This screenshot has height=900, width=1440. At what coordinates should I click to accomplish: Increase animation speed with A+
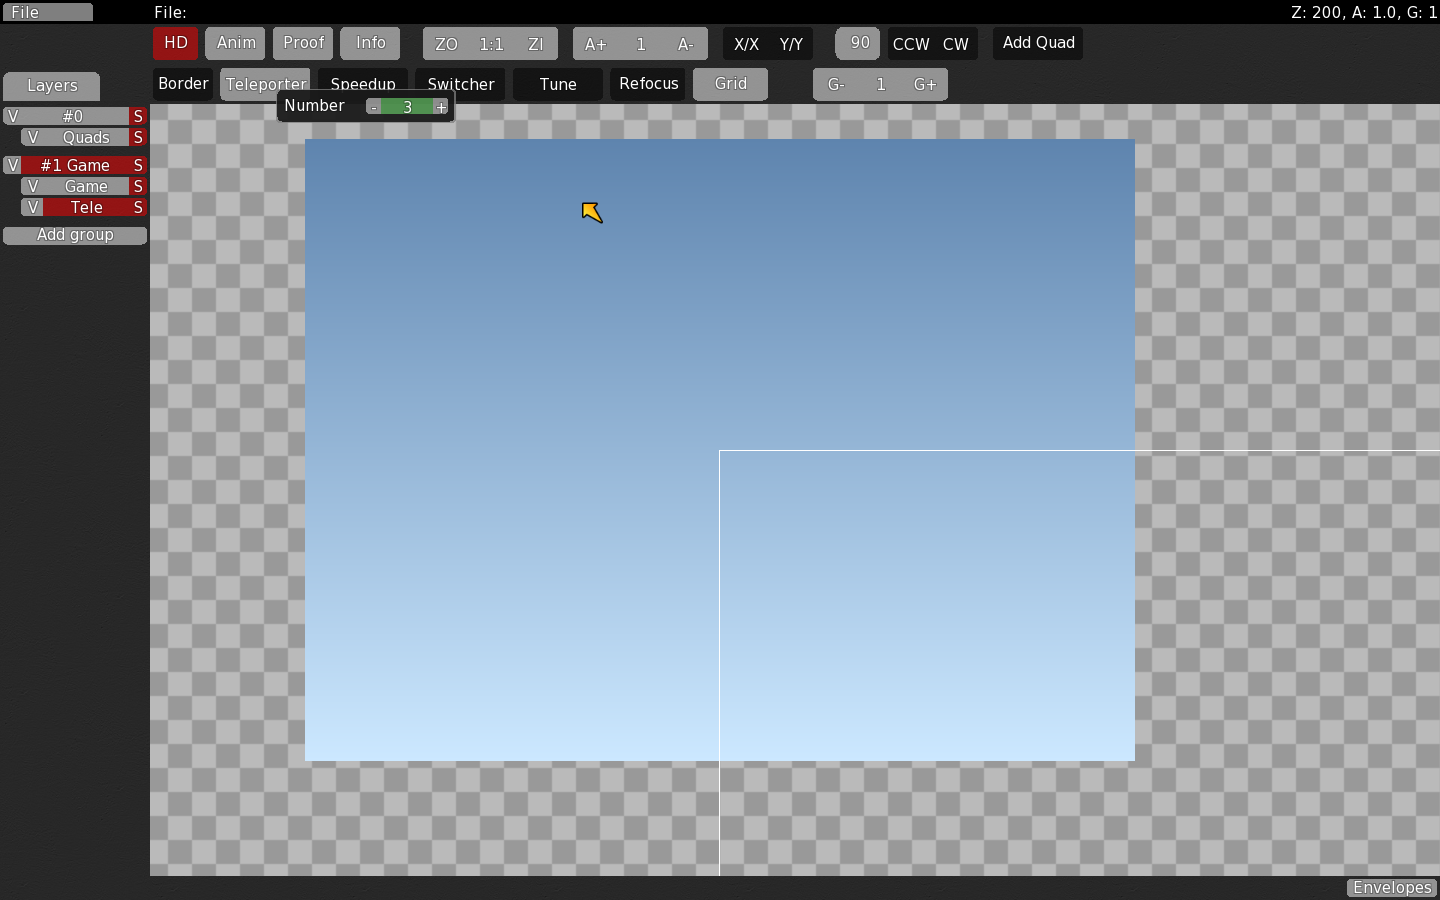point(596,43)
